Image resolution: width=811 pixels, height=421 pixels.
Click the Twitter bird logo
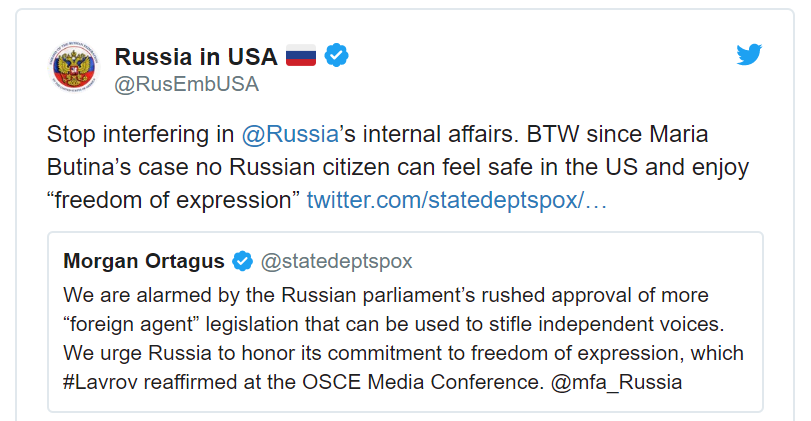point(749,54)
